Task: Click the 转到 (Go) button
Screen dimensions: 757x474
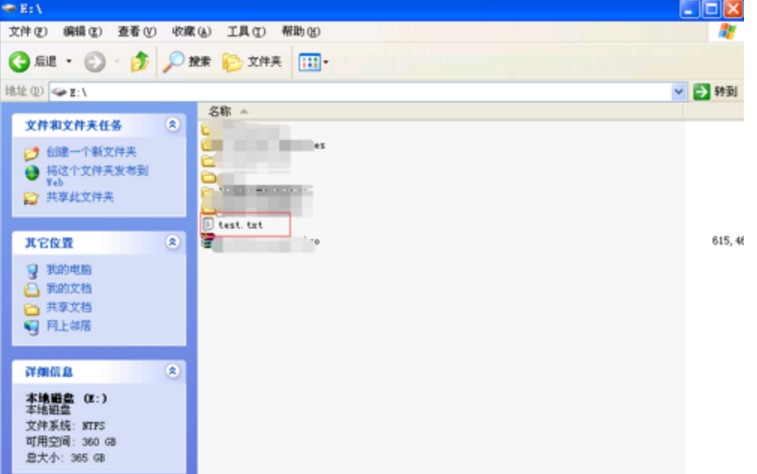Action: coord(715,92)
